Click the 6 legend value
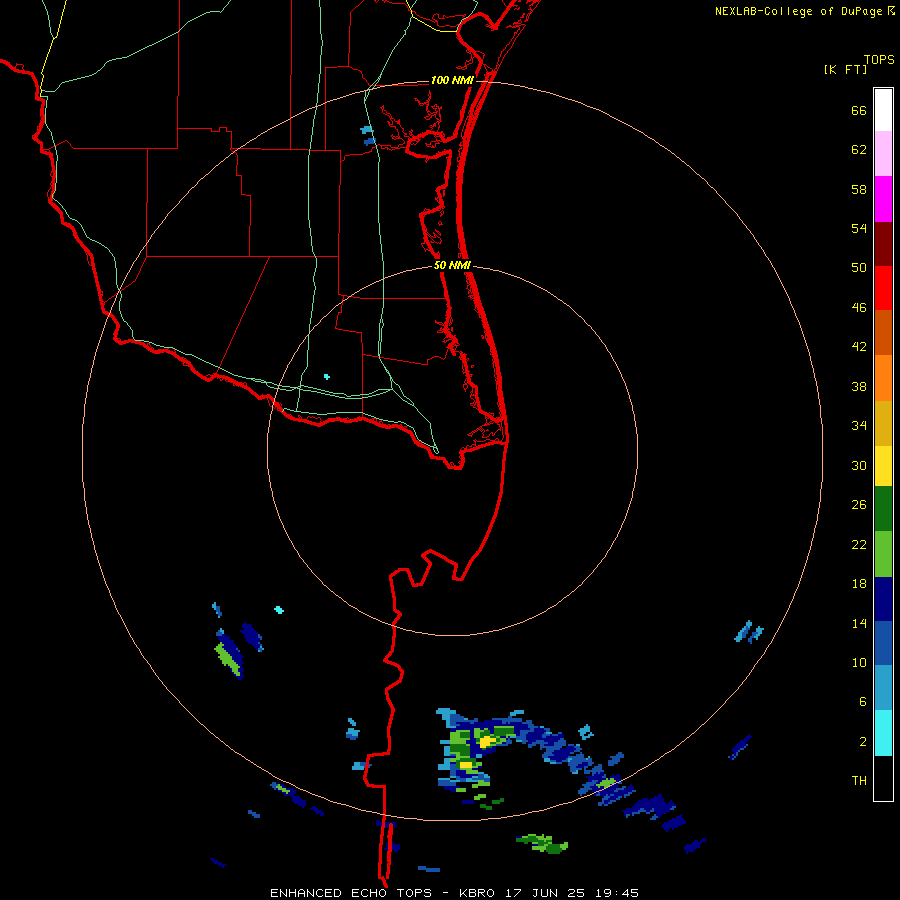The width and height of the screenshot is (900, 900). (863, 702)
